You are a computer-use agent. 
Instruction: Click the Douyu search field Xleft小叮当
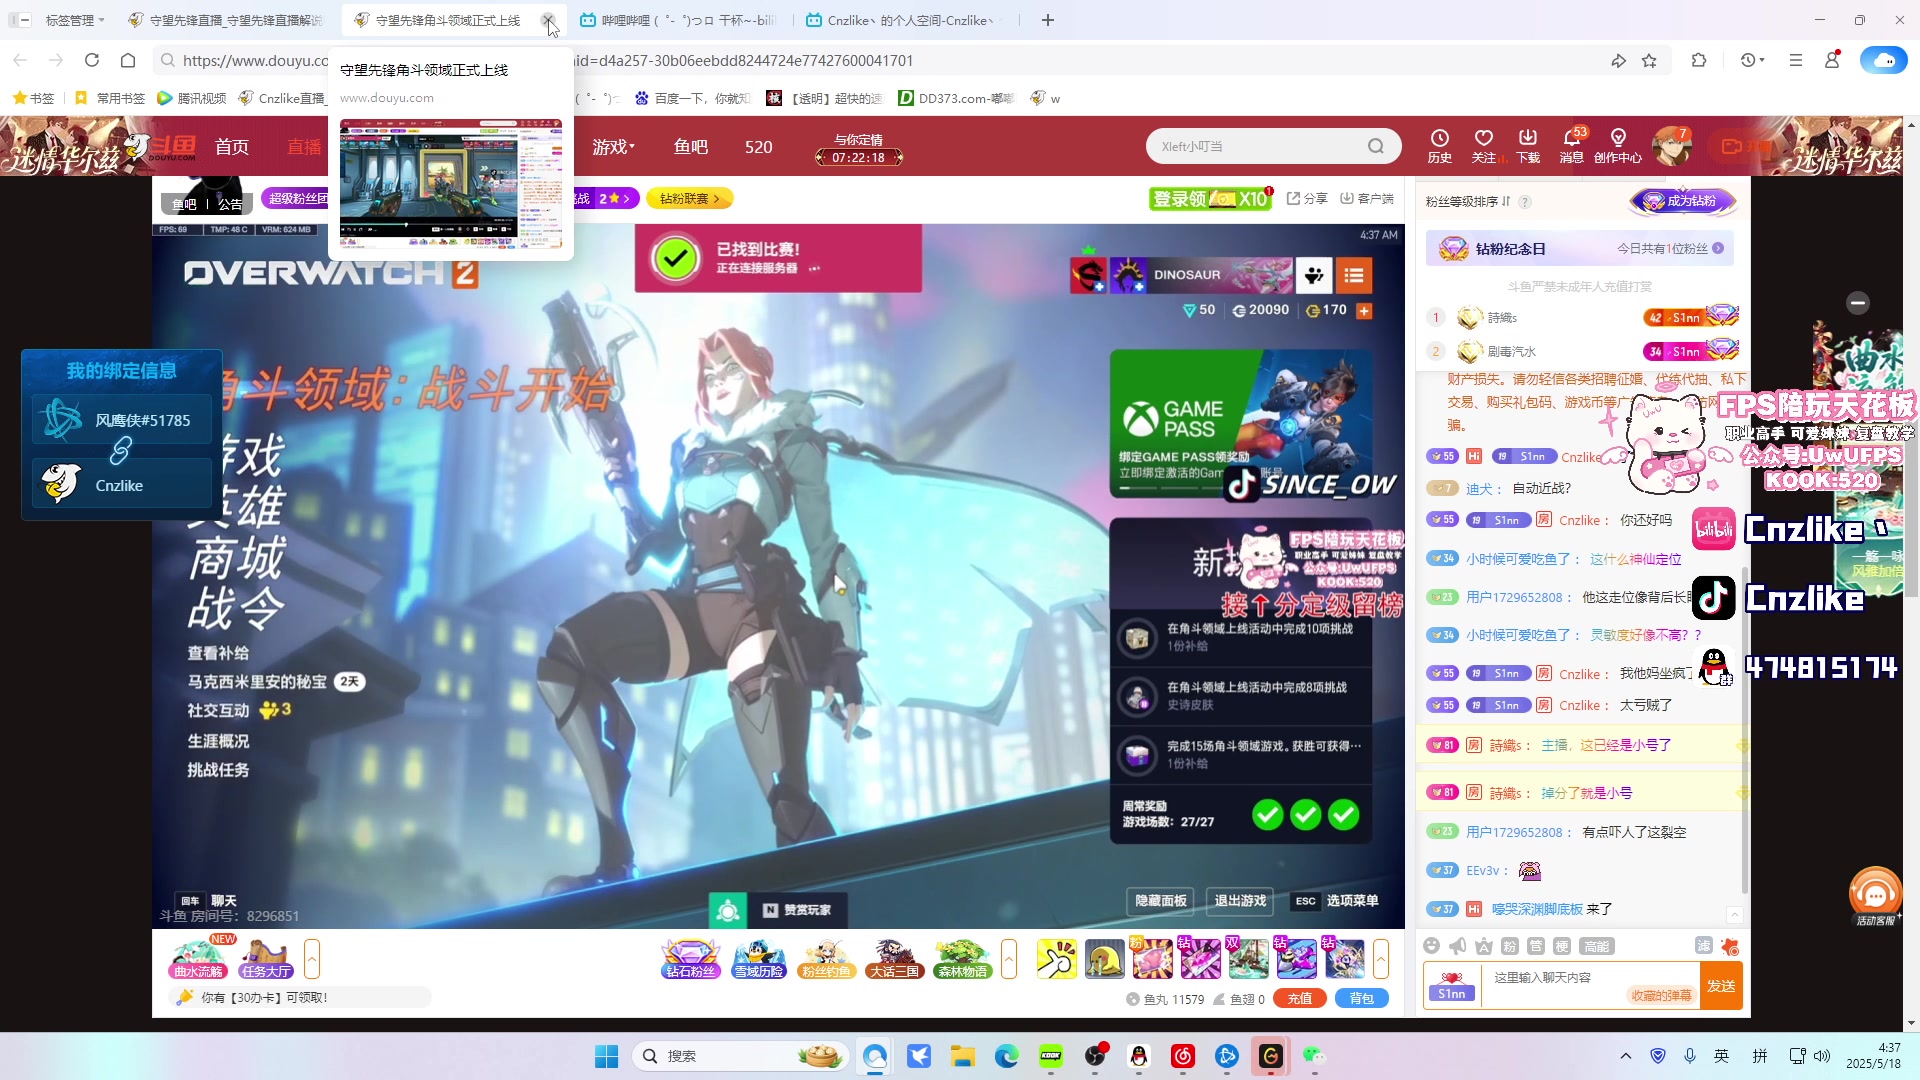point(1256,146)
